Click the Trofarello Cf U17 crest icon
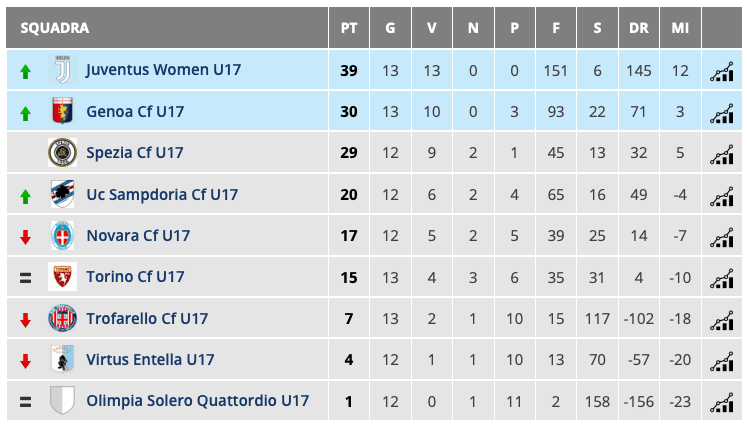 (62, 319)
